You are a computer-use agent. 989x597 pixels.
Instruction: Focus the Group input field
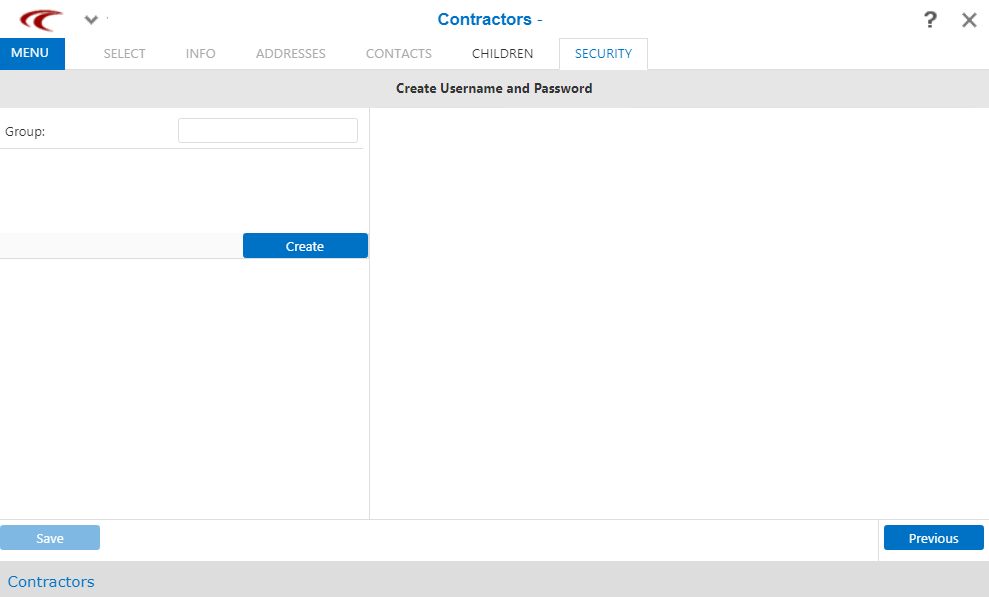coord(267,131)
